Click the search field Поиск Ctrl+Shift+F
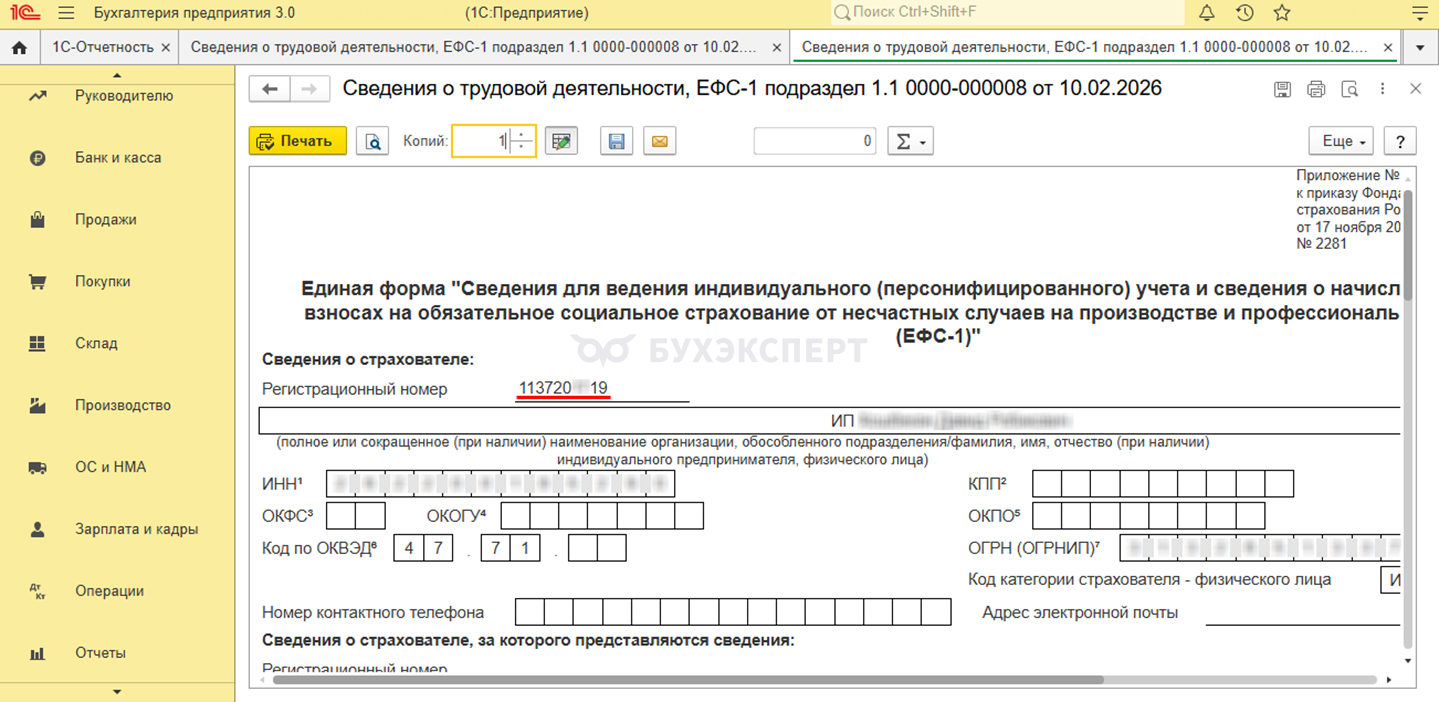The width and height of the screenshot is (1439, 702). (x=1005, y=13)
